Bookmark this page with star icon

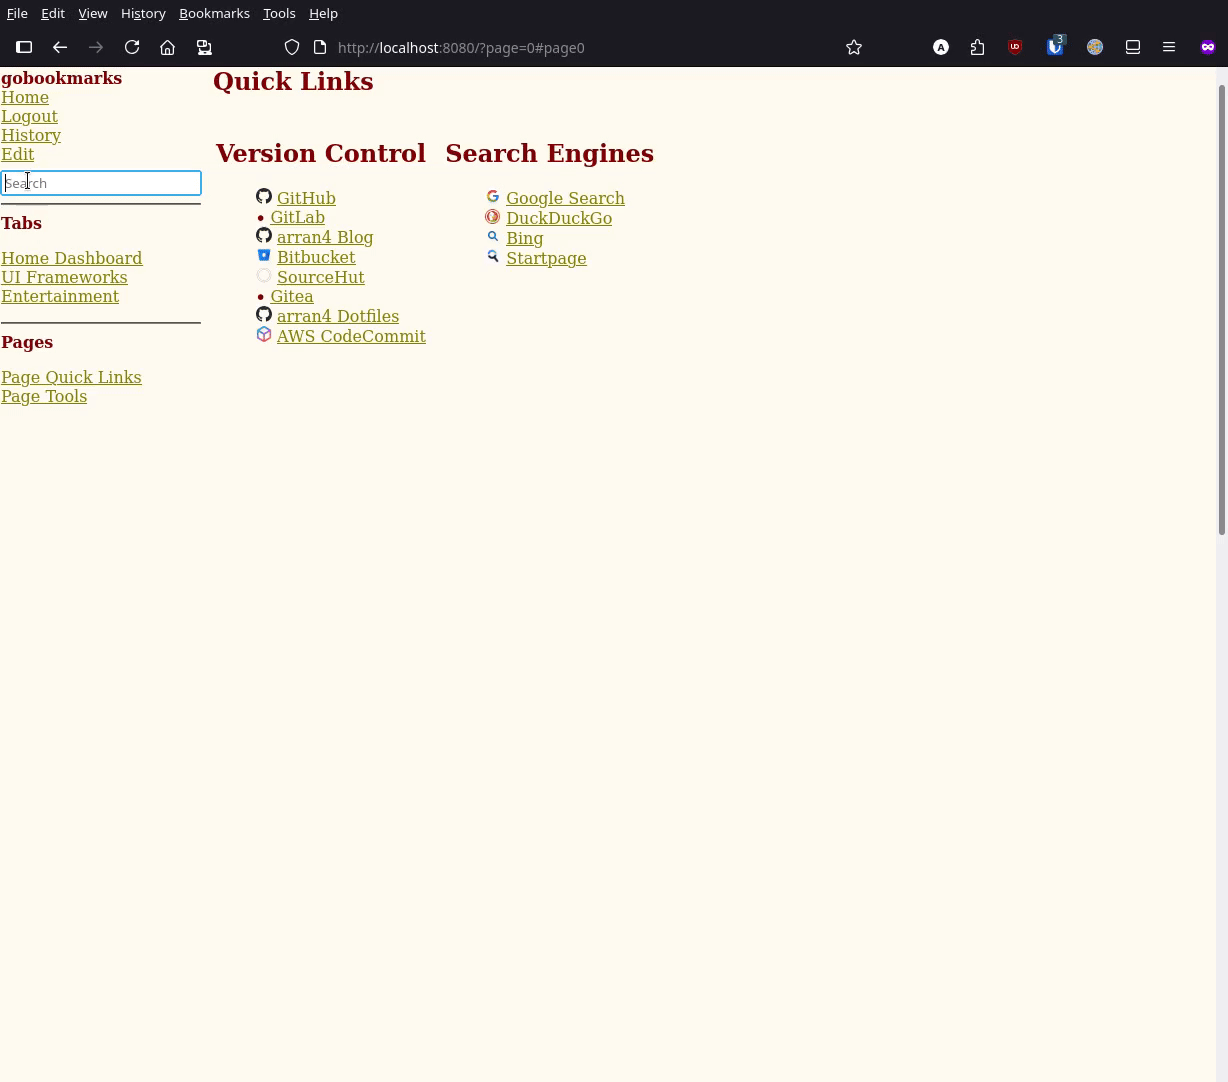(854, 47)
